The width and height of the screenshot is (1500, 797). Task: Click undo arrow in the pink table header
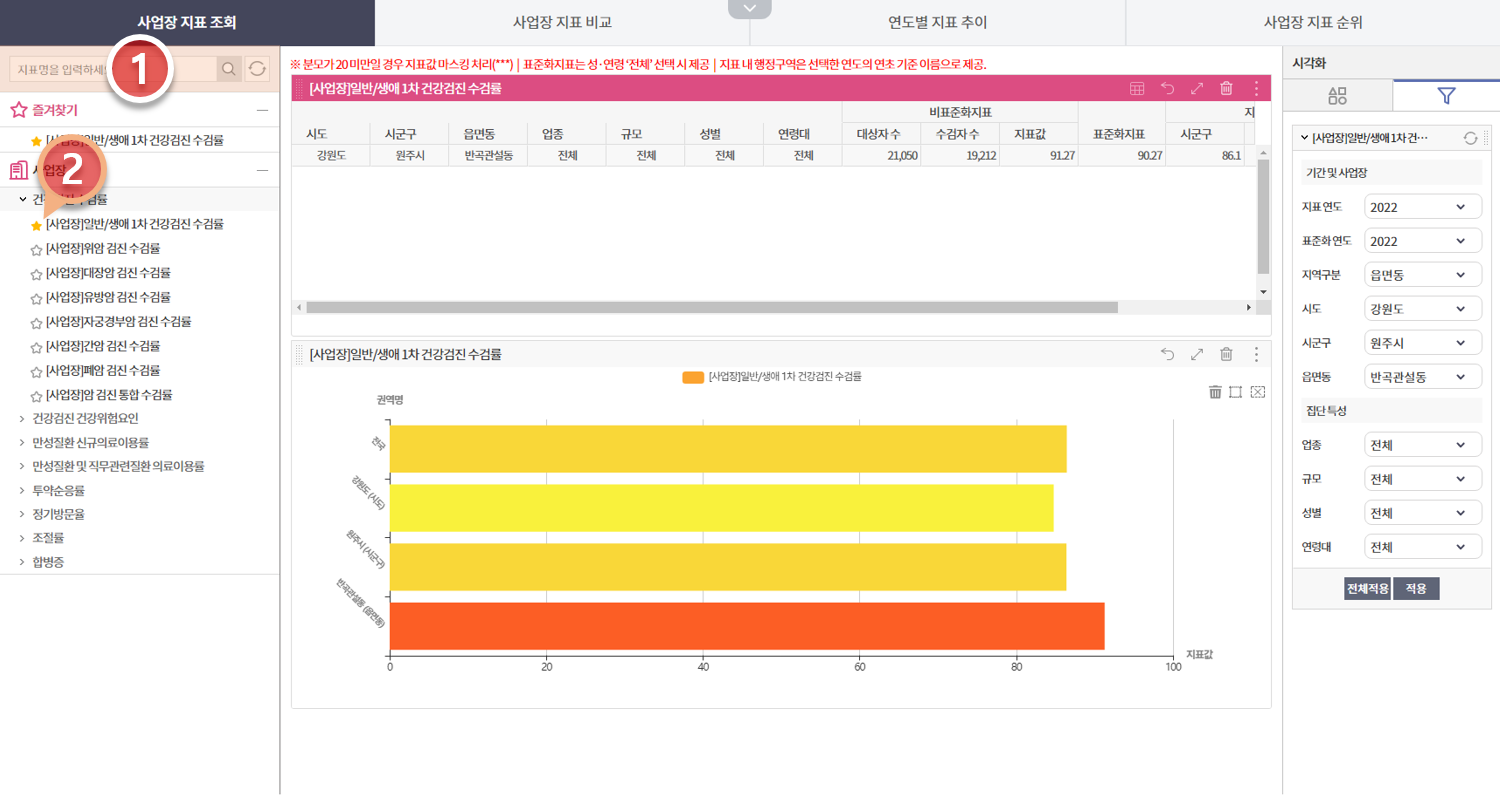tap(1167, 88)
